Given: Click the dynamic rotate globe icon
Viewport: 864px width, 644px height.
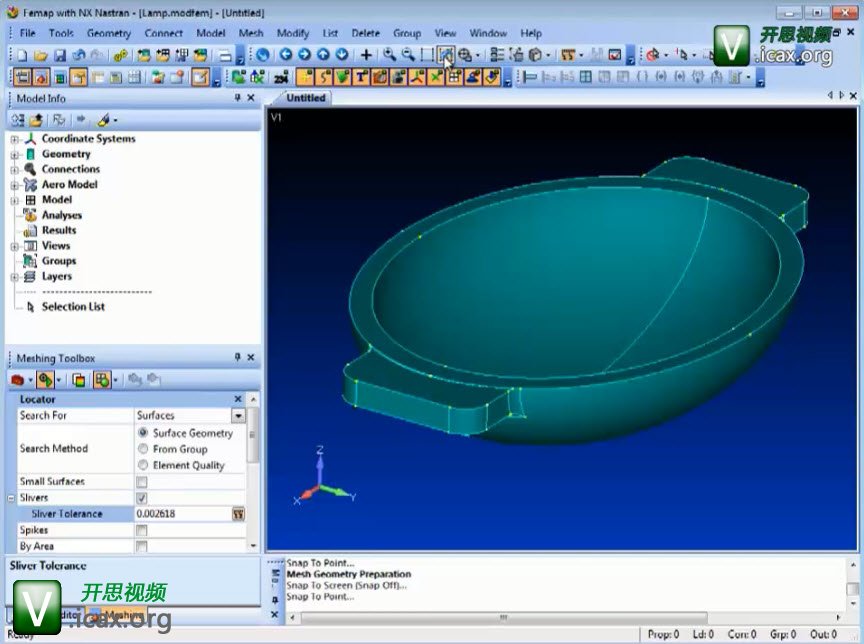Looking at the screenshot, I should 263,55.
